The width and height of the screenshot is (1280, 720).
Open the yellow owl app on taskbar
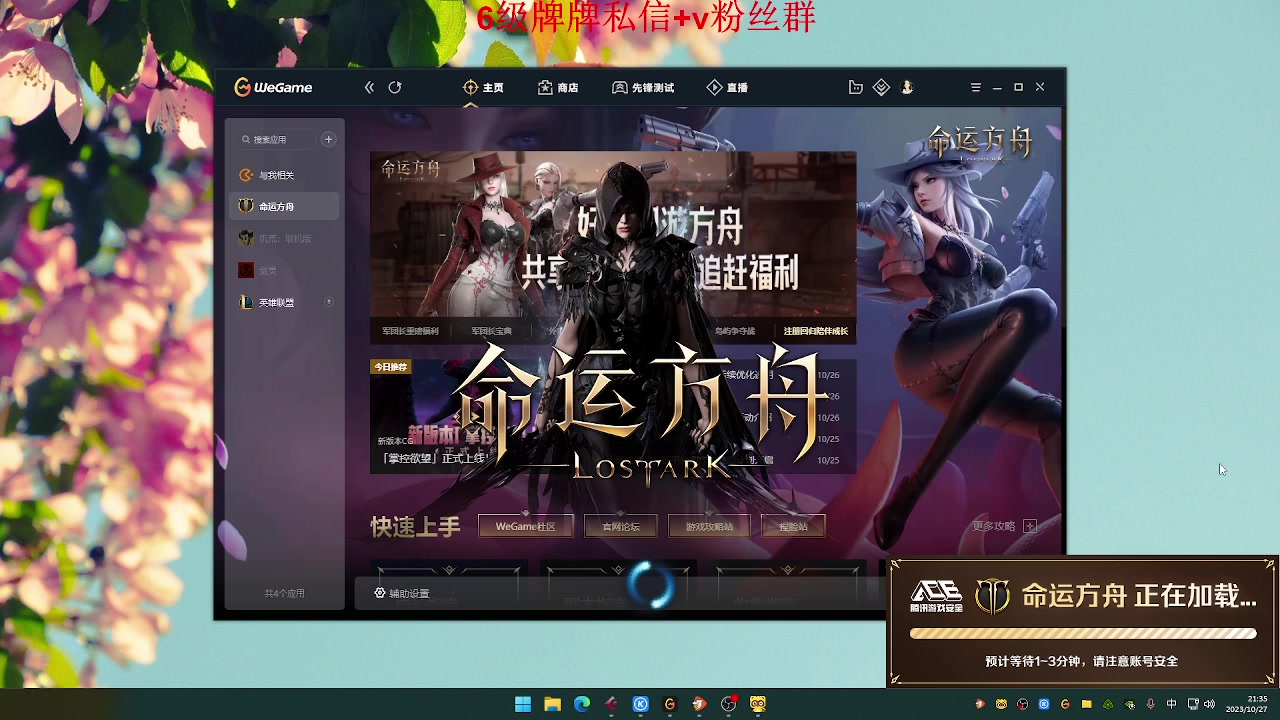[758, 704]
